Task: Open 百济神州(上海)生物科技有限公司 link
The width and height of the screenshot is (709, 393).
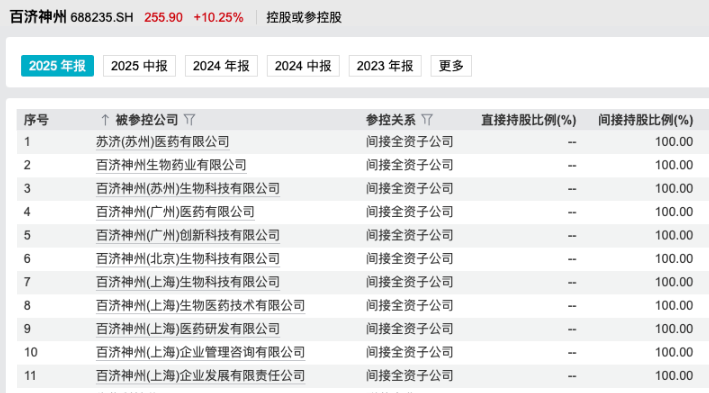Action: pos(188,282)
